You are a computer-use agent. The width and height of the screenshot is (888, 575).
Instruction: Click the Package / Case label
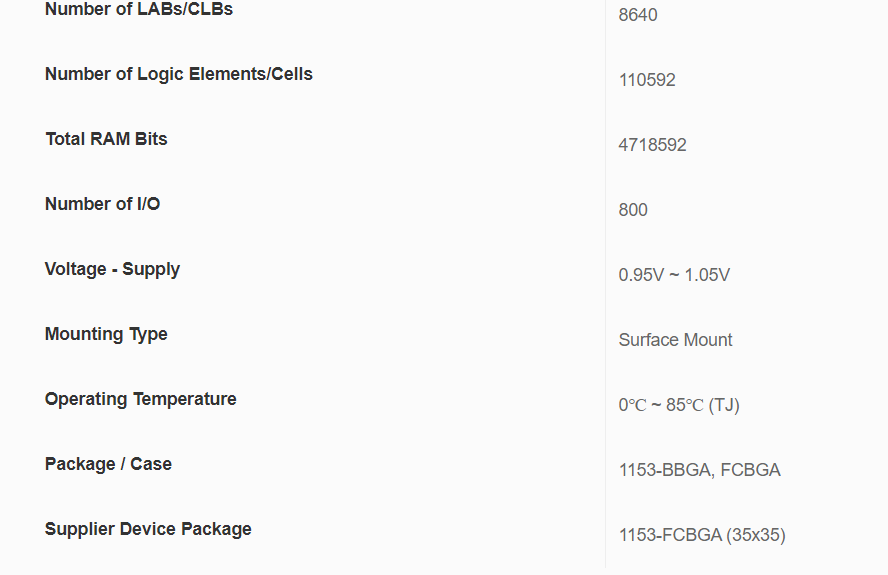pyautogui.click(x=108, y=464)
